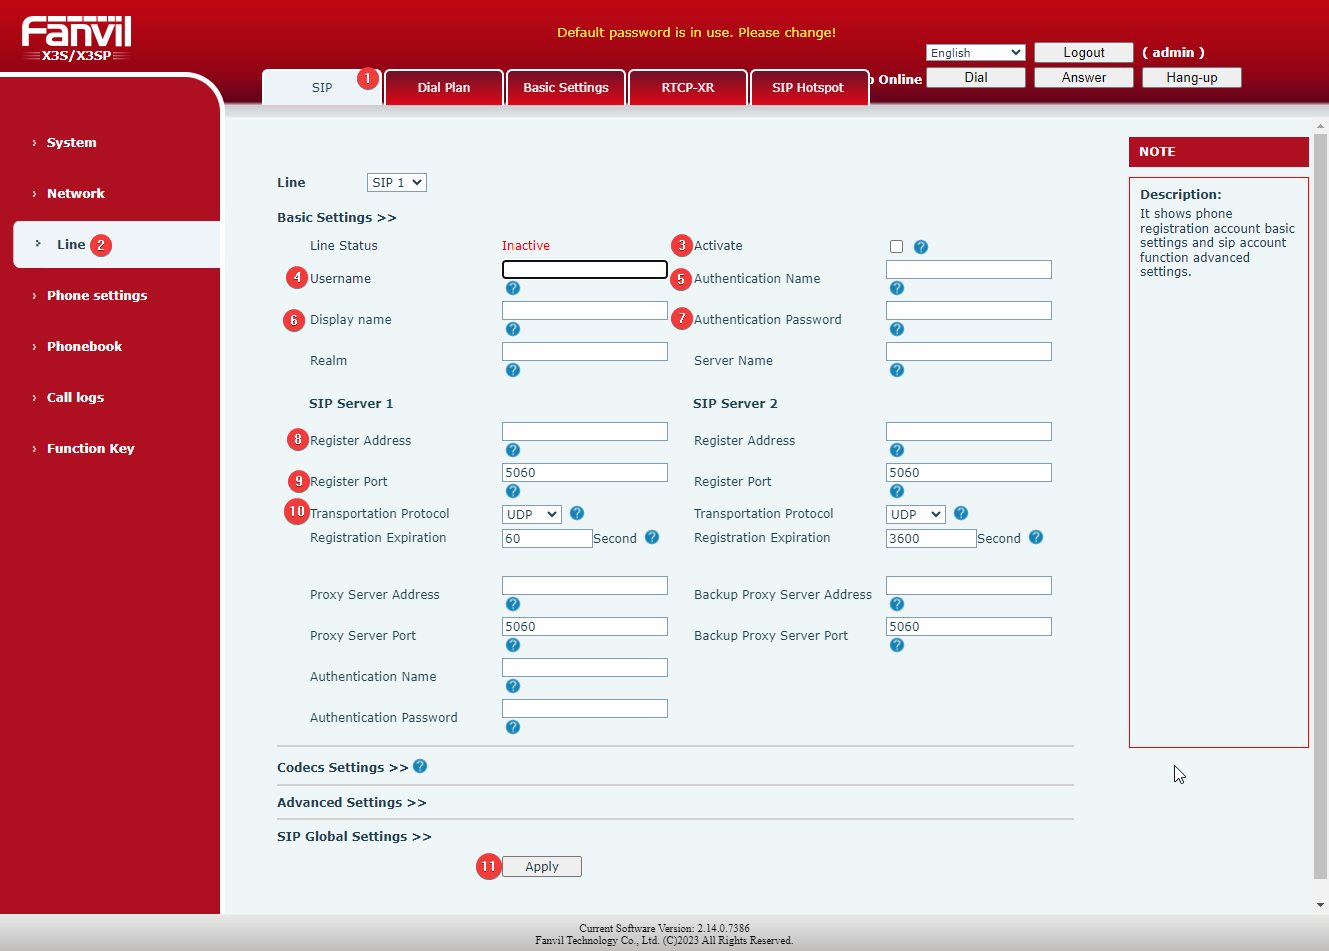Enable the Activate checkbox
Image resolution: width=1329 pixels, height=951 pixels.
point(896,247)
